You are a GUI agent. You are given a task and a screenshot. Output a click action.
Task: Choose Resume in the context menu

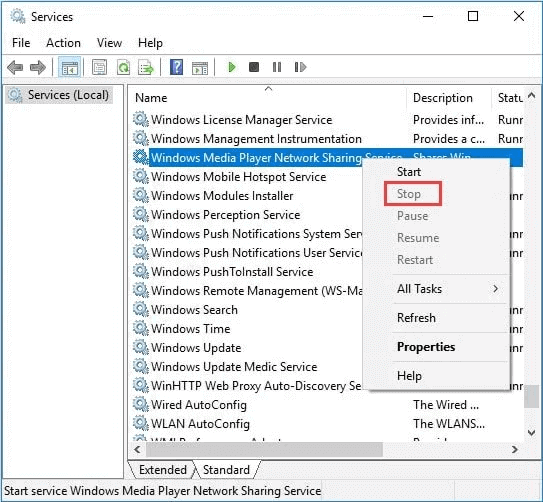click(418, 238)
